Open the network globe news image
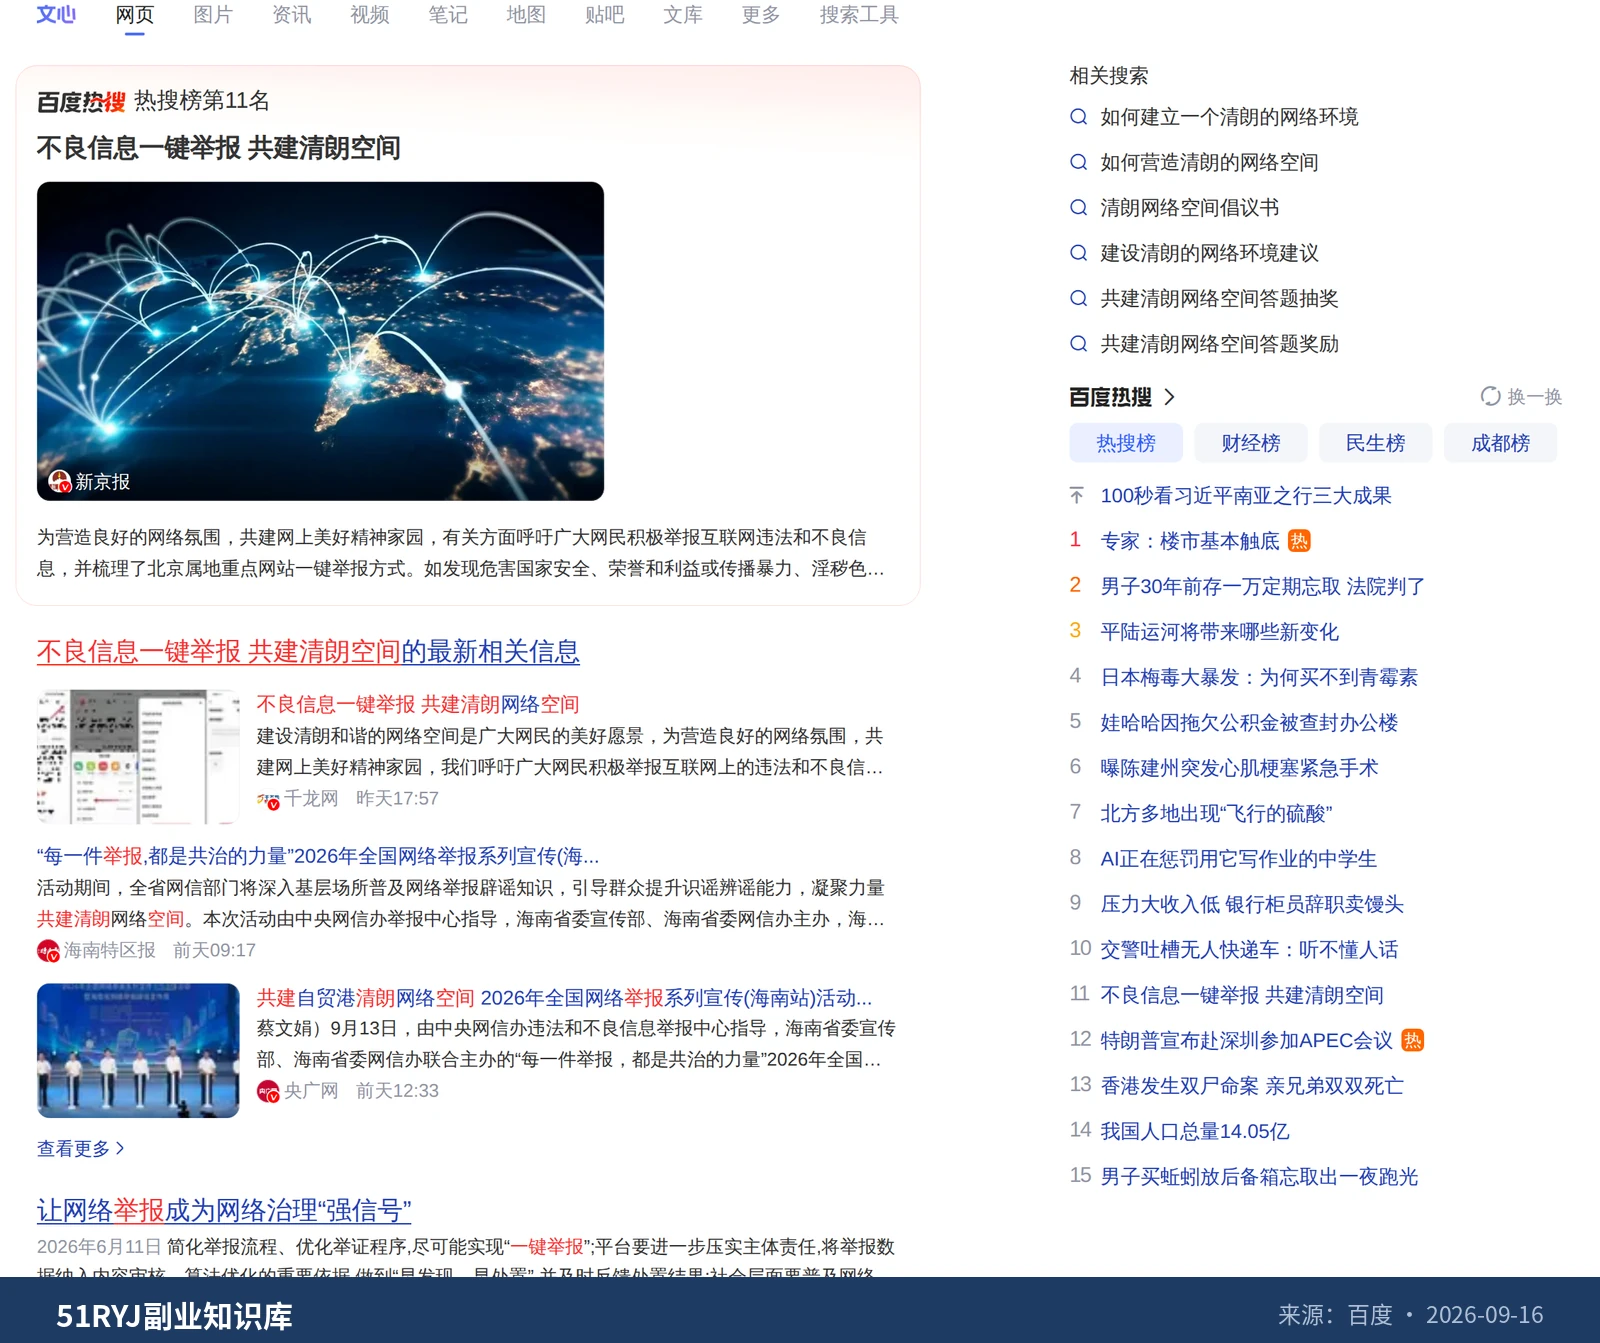 (320, 341)
